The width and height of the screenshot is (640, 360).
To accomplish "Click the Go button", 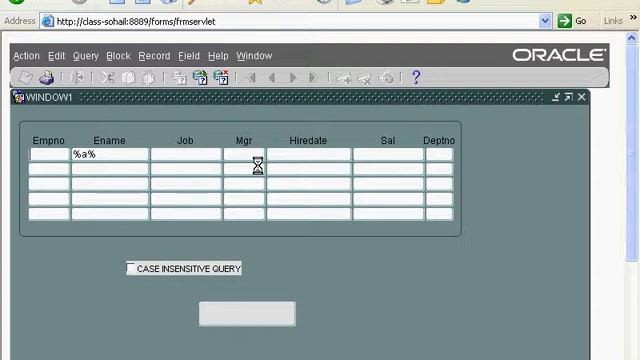I will coord(572,21).
